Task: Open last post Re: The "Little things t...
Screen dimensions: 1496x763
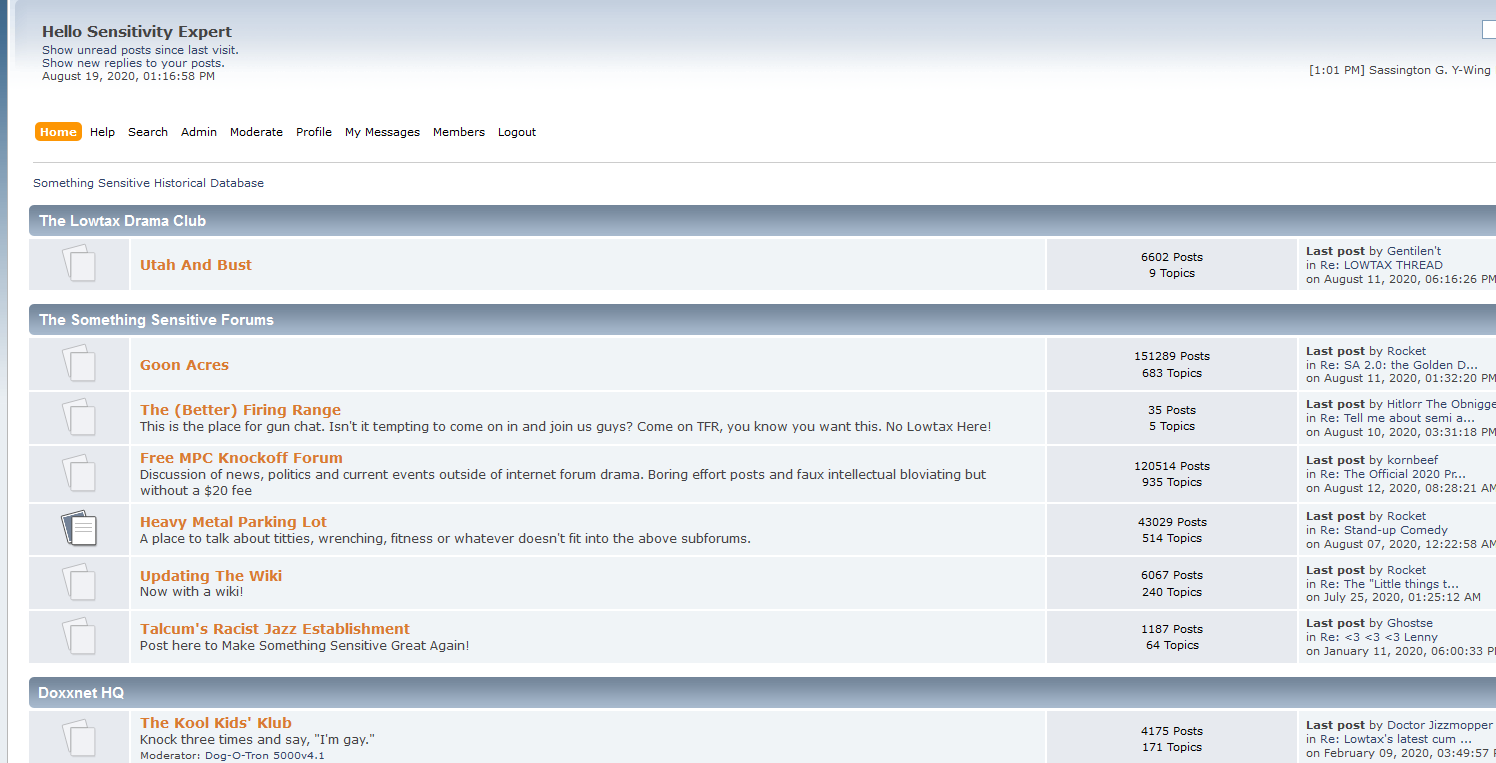Action: 1389,584
